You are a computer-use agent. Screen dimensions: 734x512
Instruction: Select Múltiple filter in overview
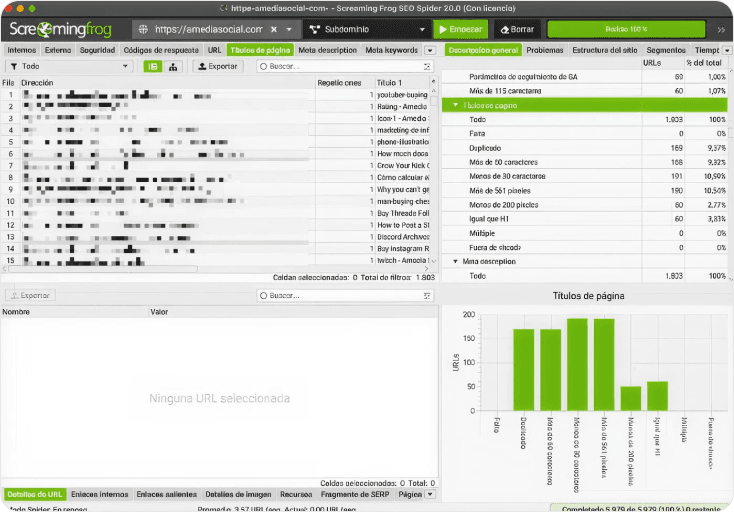click(x=585, y=233)
